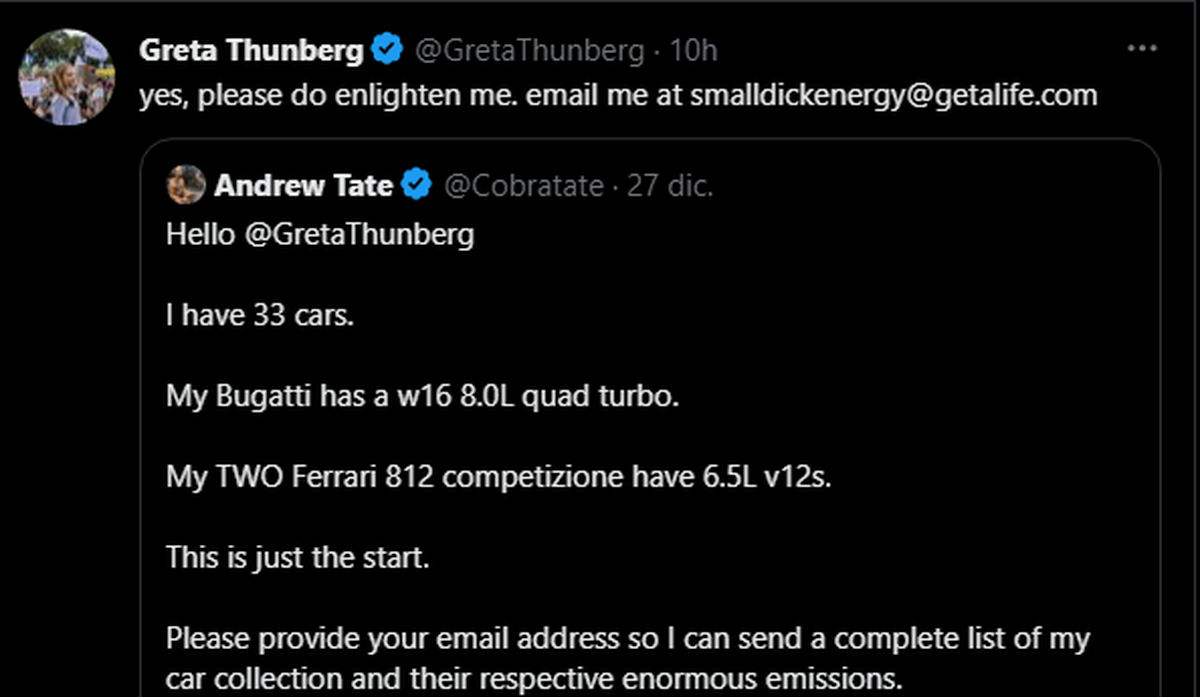The height and width of the screenshot is (697, 1200).
Task: Click the "Please provide your email address" line
Action: coord(627,637)
